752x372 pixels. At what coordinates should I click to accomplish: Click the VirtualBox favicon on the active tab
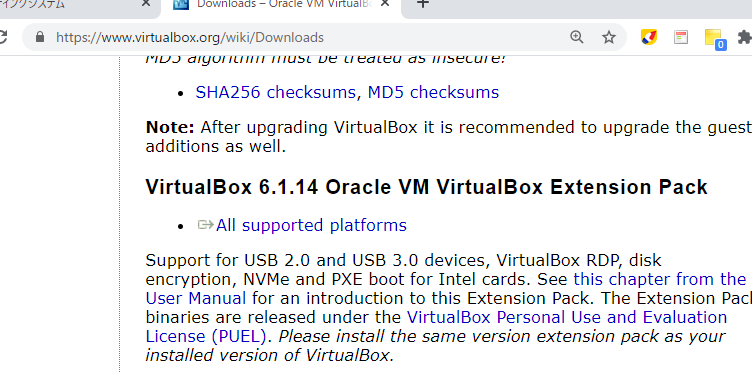coord(181,5)
